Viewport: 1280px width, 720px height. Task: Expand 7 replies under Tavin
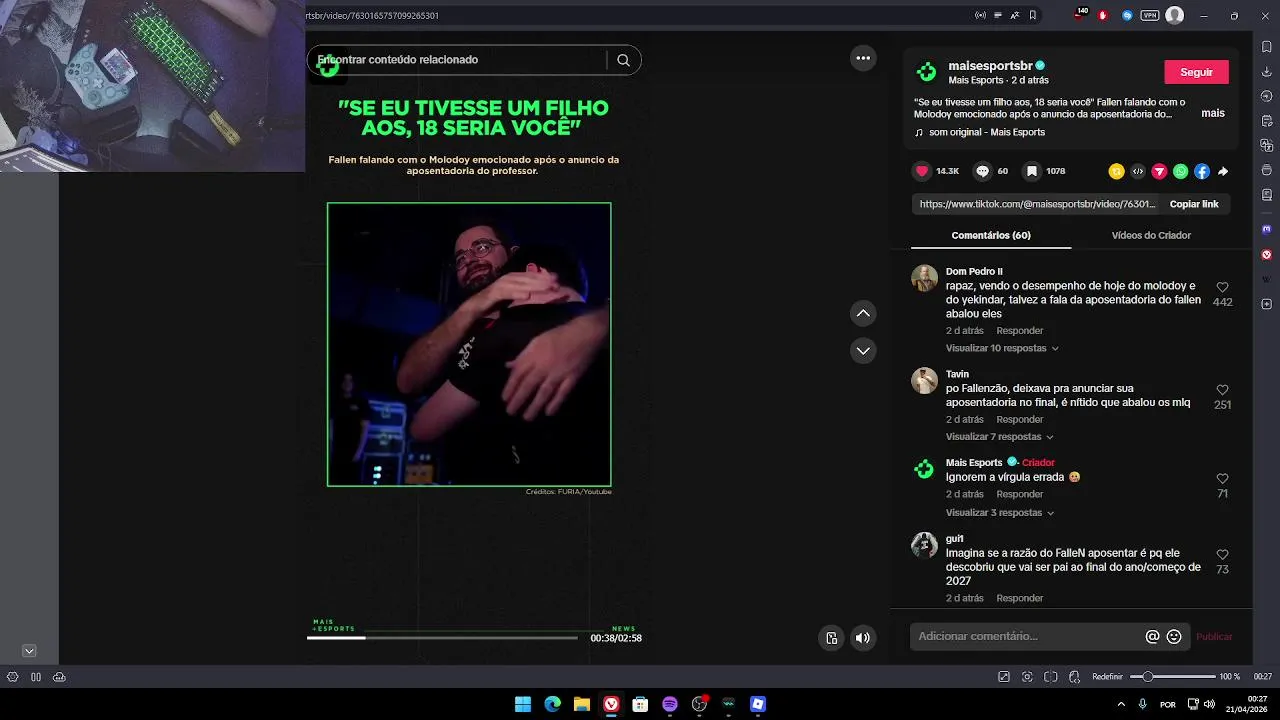point(999,437)
